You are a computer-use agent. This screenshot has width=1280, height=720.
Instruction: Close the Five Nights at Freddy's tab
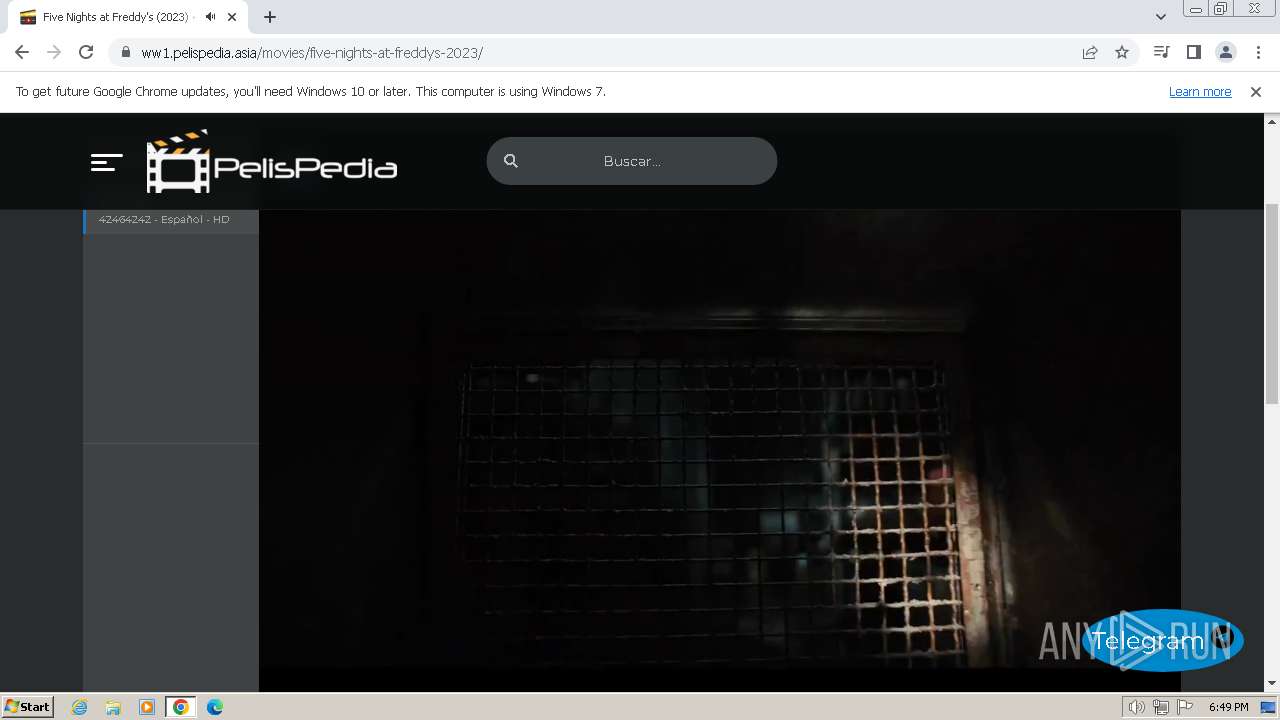[232, 17]
